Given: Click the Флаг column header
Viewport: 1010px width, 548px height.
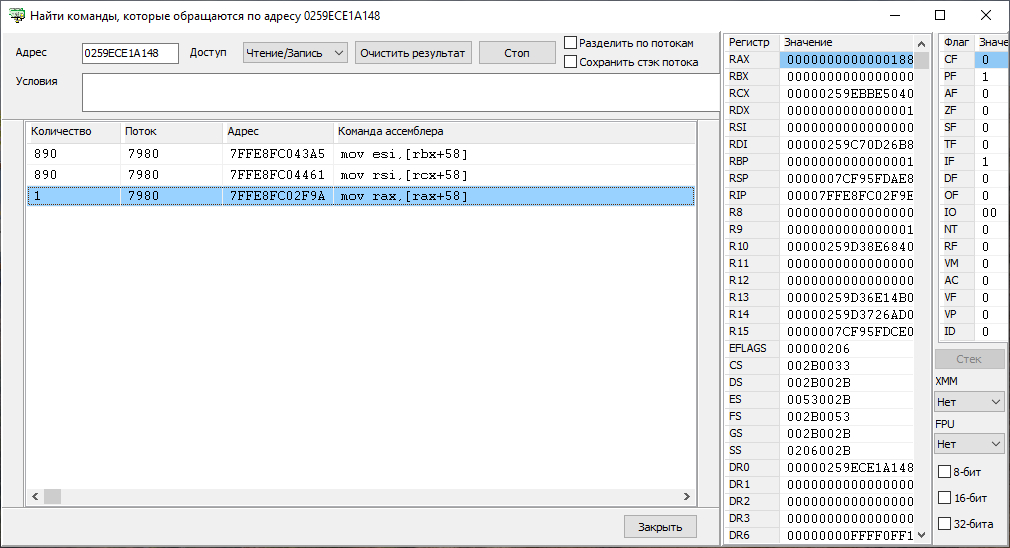Looking at the screenshot, I should point(957,42).
